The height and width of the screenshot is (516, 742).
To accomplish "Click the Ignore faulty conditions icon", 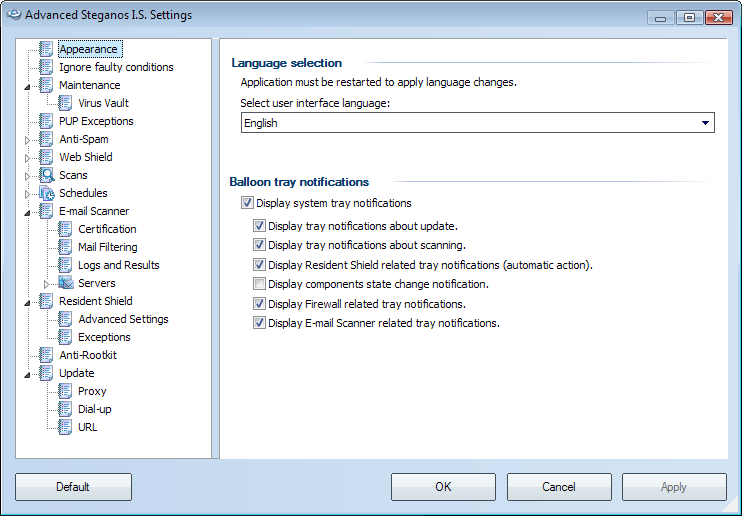I will tap(46, 67).
